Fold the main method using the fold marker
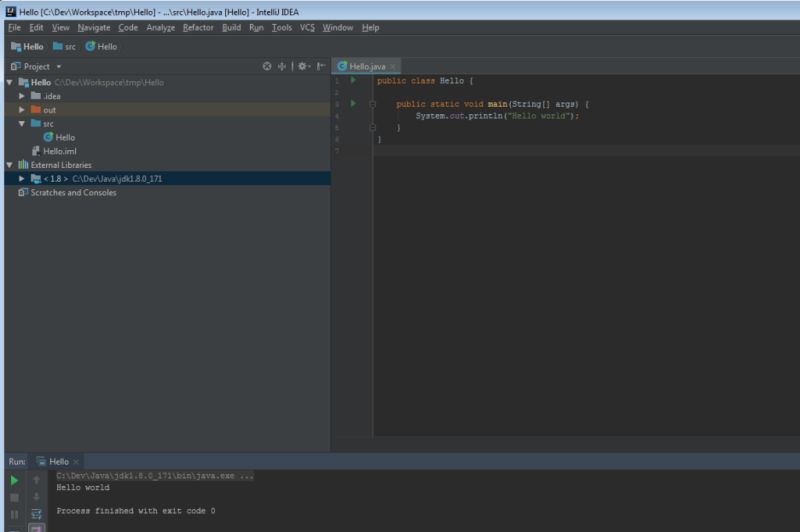The height and width of the screenshot is (532, 800). 372,104
